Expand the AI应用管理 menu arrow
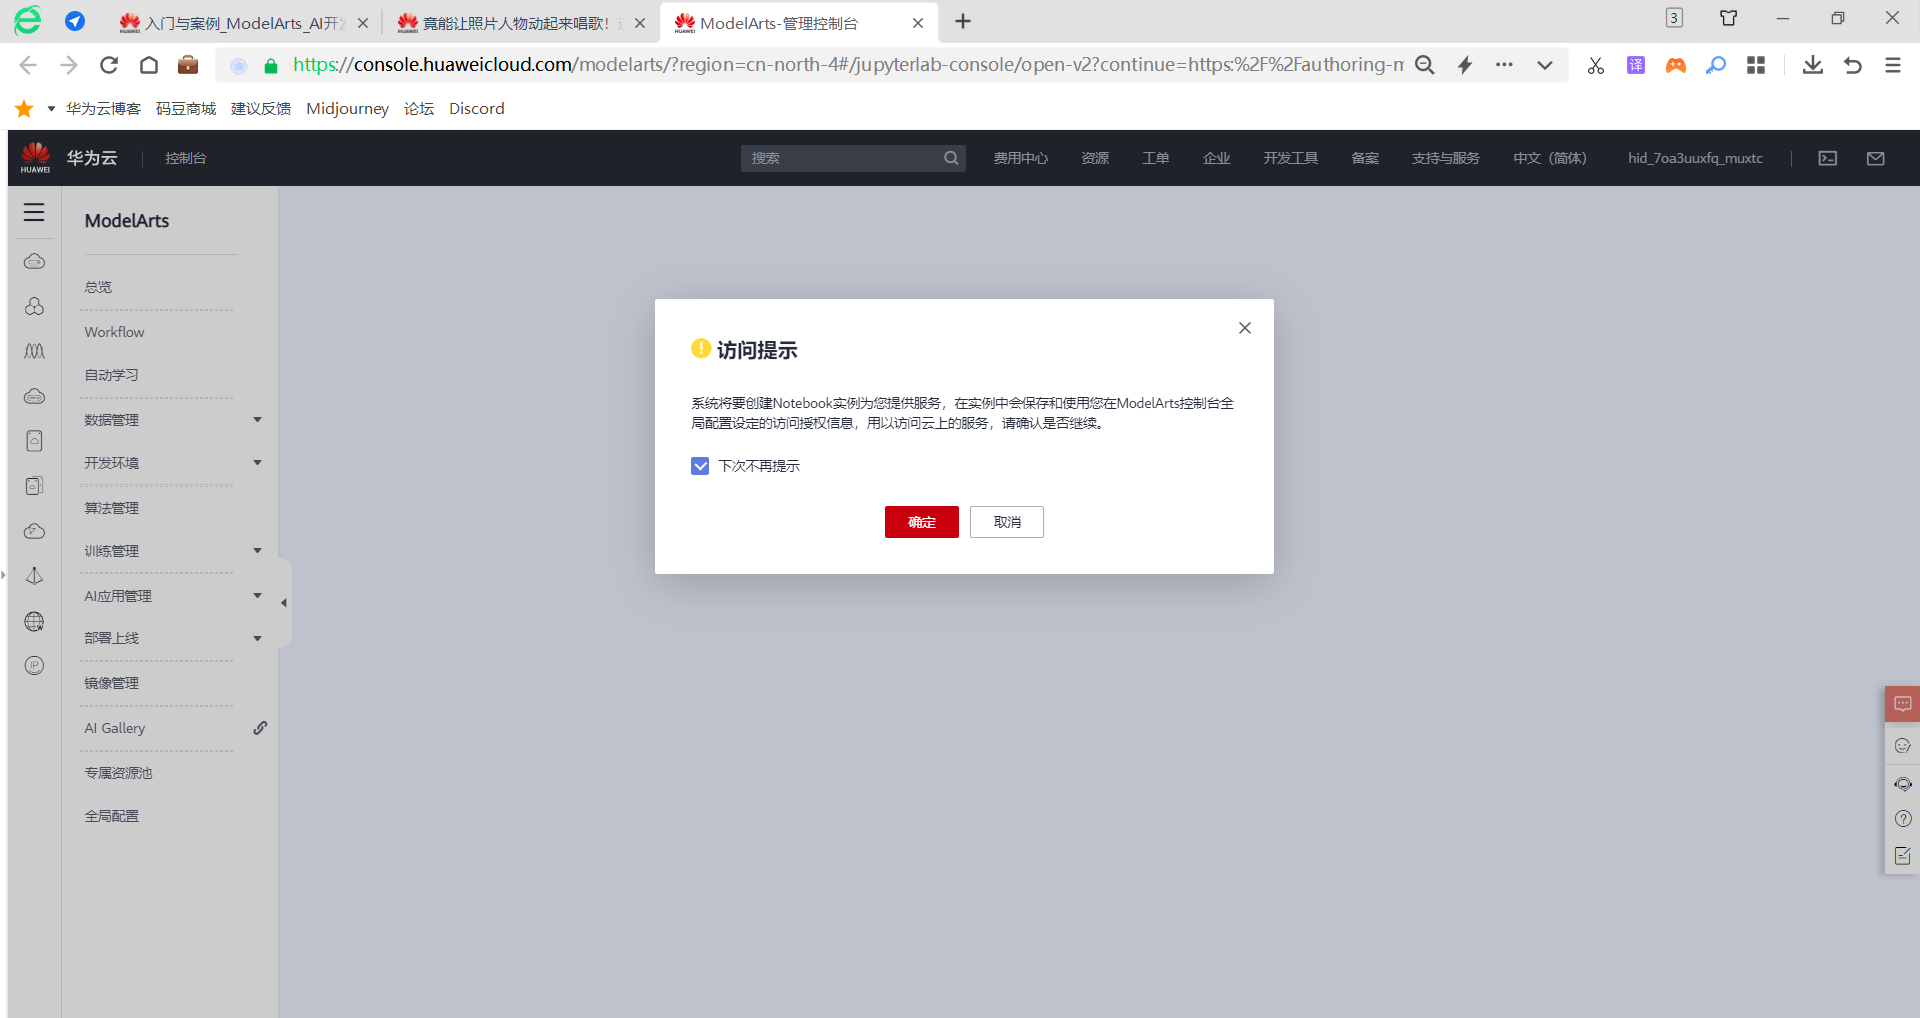 [x=258, y=596]
